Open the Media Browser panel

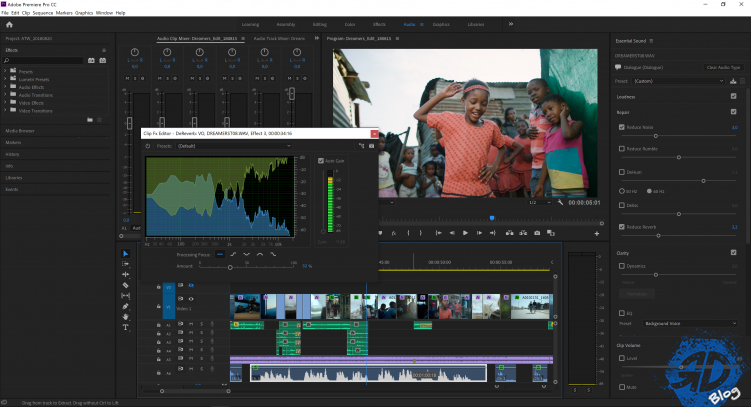21,131
